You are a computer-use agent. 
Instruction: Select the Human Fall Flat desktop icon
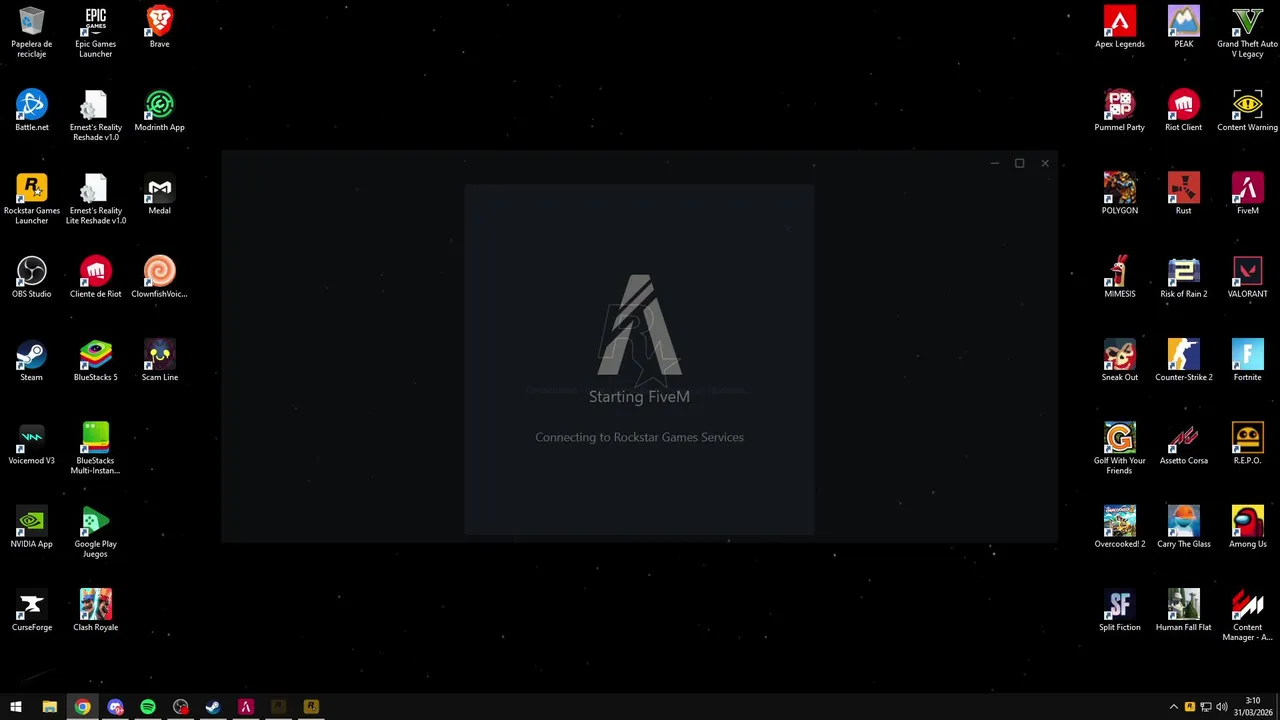click(1184, 610)
